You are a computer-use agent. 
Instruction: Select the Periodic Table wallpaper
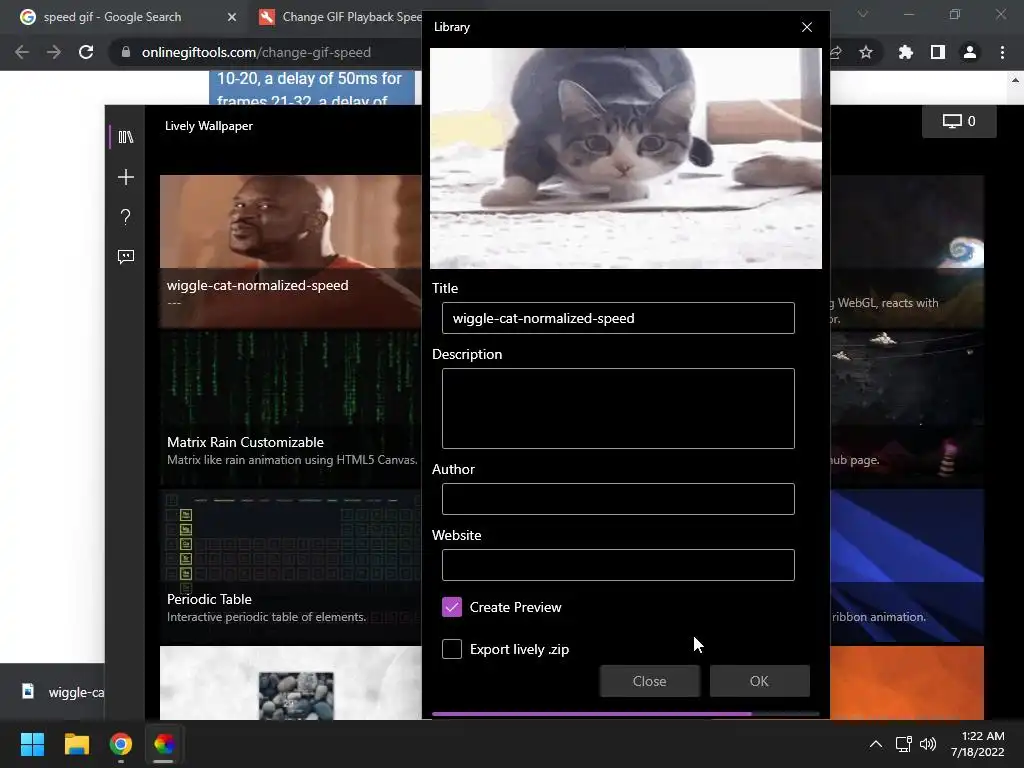point(291,565)
